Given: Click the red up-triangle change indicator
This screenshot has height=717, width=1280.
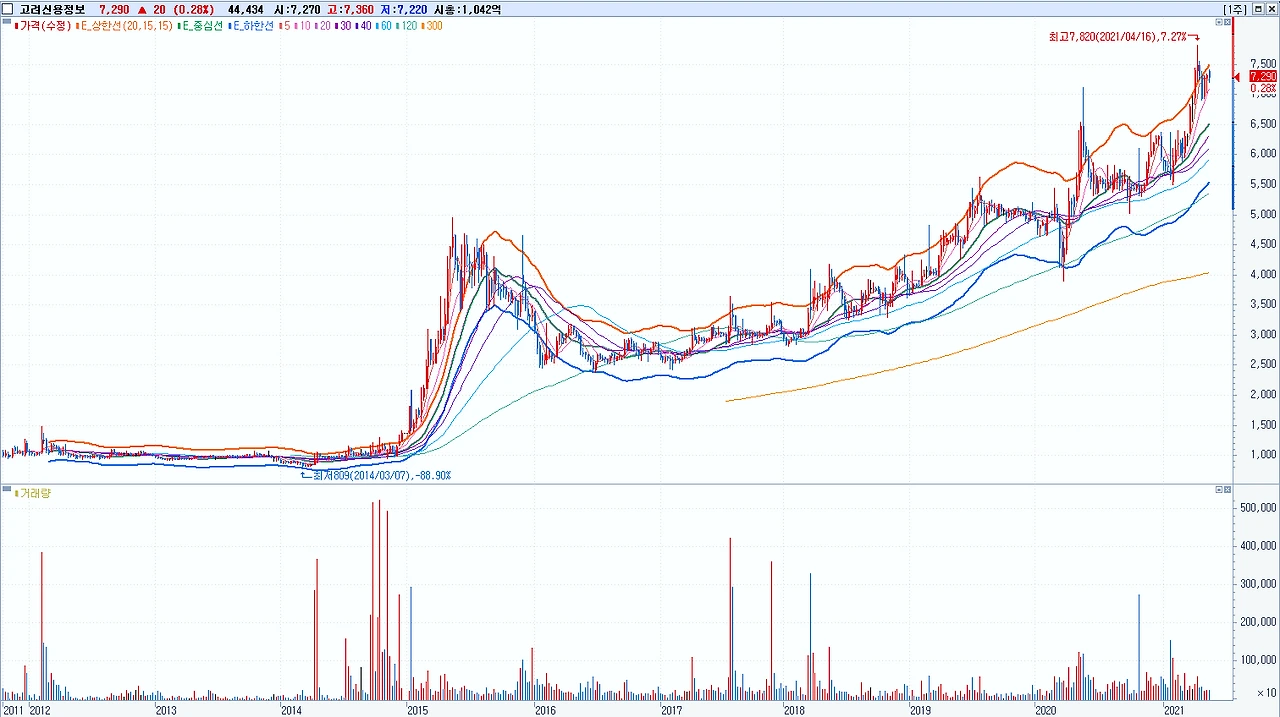Looking at the screenshot, I should pyautogui.click(x=142, y=9).
